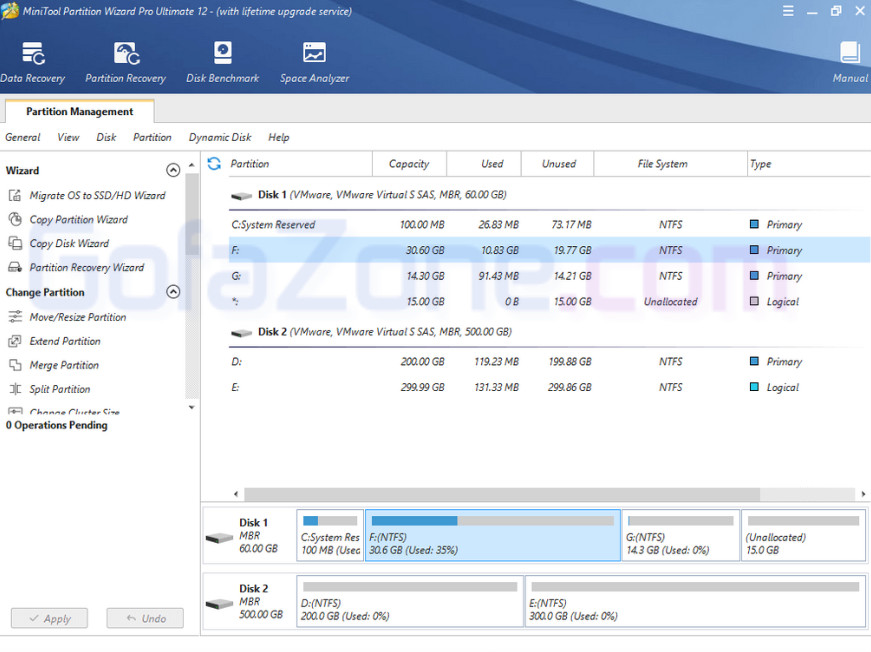This screenshot has height=652, width=871.
Task: Choose the Merge Partition option
Action: (64, 366)
